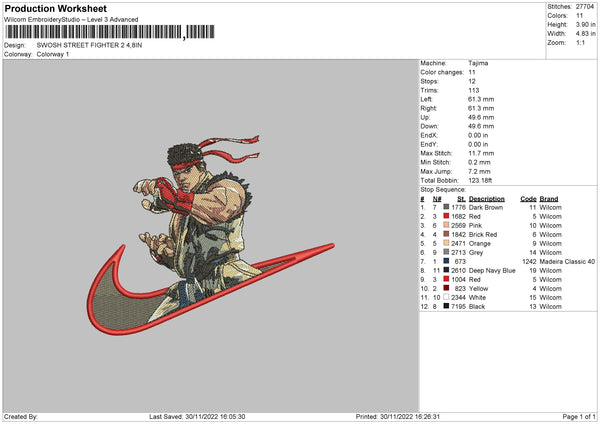Click the Stitches count value
The width and height of the screenshot is (600, 424).
585,7
